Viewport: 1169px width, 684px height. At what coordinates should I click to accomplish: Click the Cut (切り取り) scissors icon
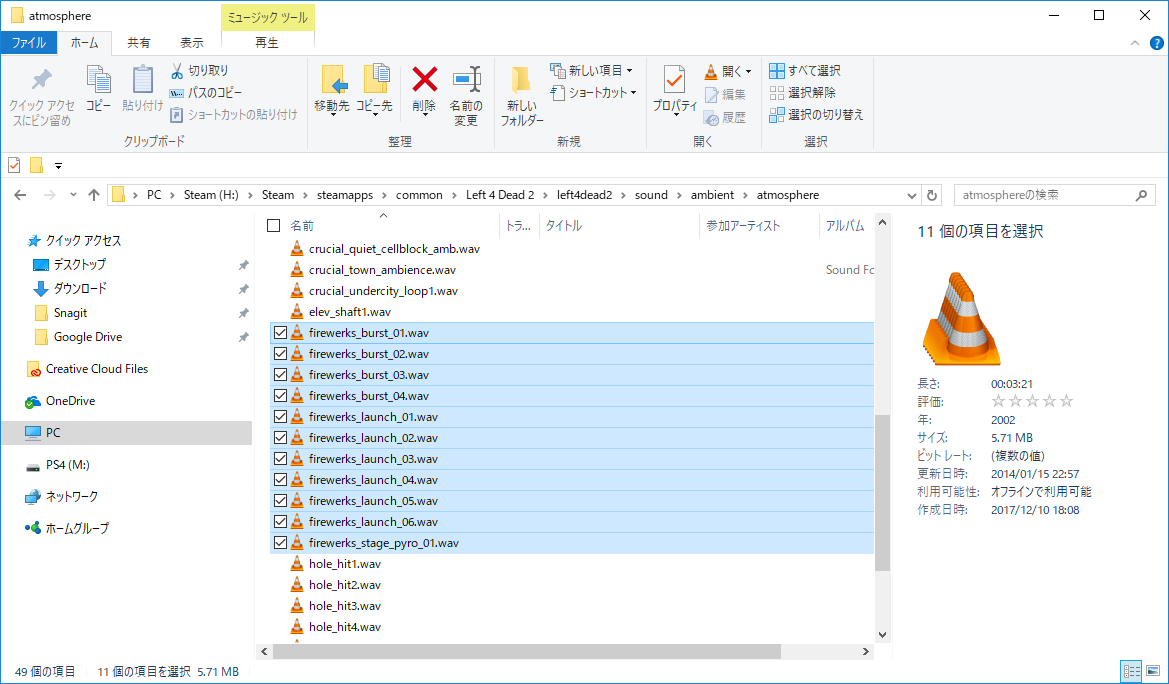pos(177,71)
